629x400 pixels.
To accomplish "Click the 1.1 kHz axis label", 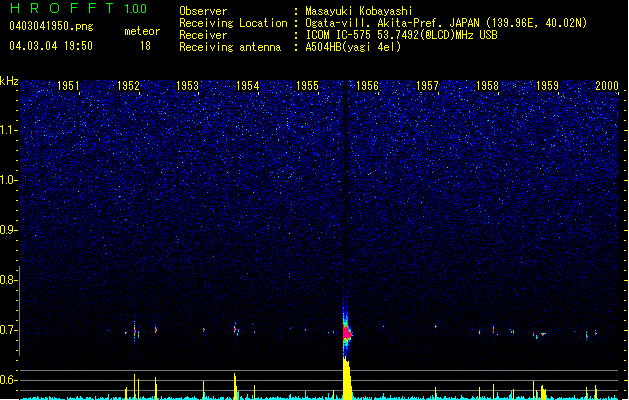I will pyautogui.click(x=8, y=130).
